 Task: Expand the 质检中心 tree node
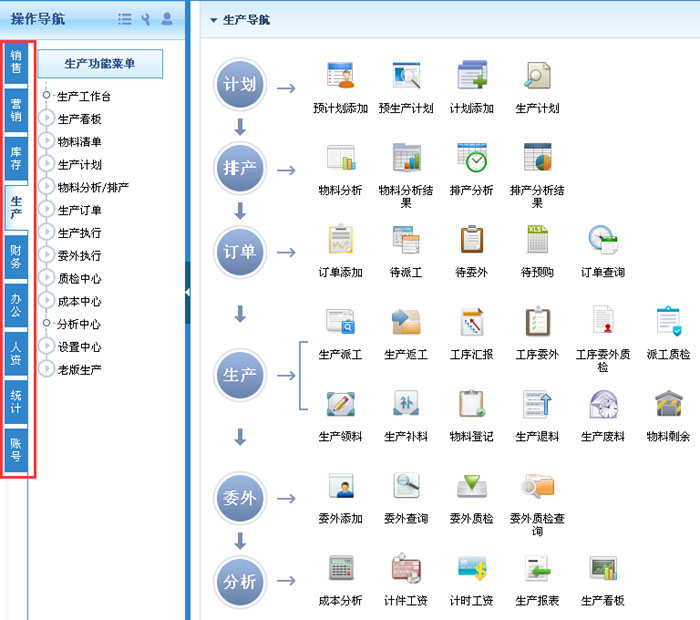click(x=46, y=279)
